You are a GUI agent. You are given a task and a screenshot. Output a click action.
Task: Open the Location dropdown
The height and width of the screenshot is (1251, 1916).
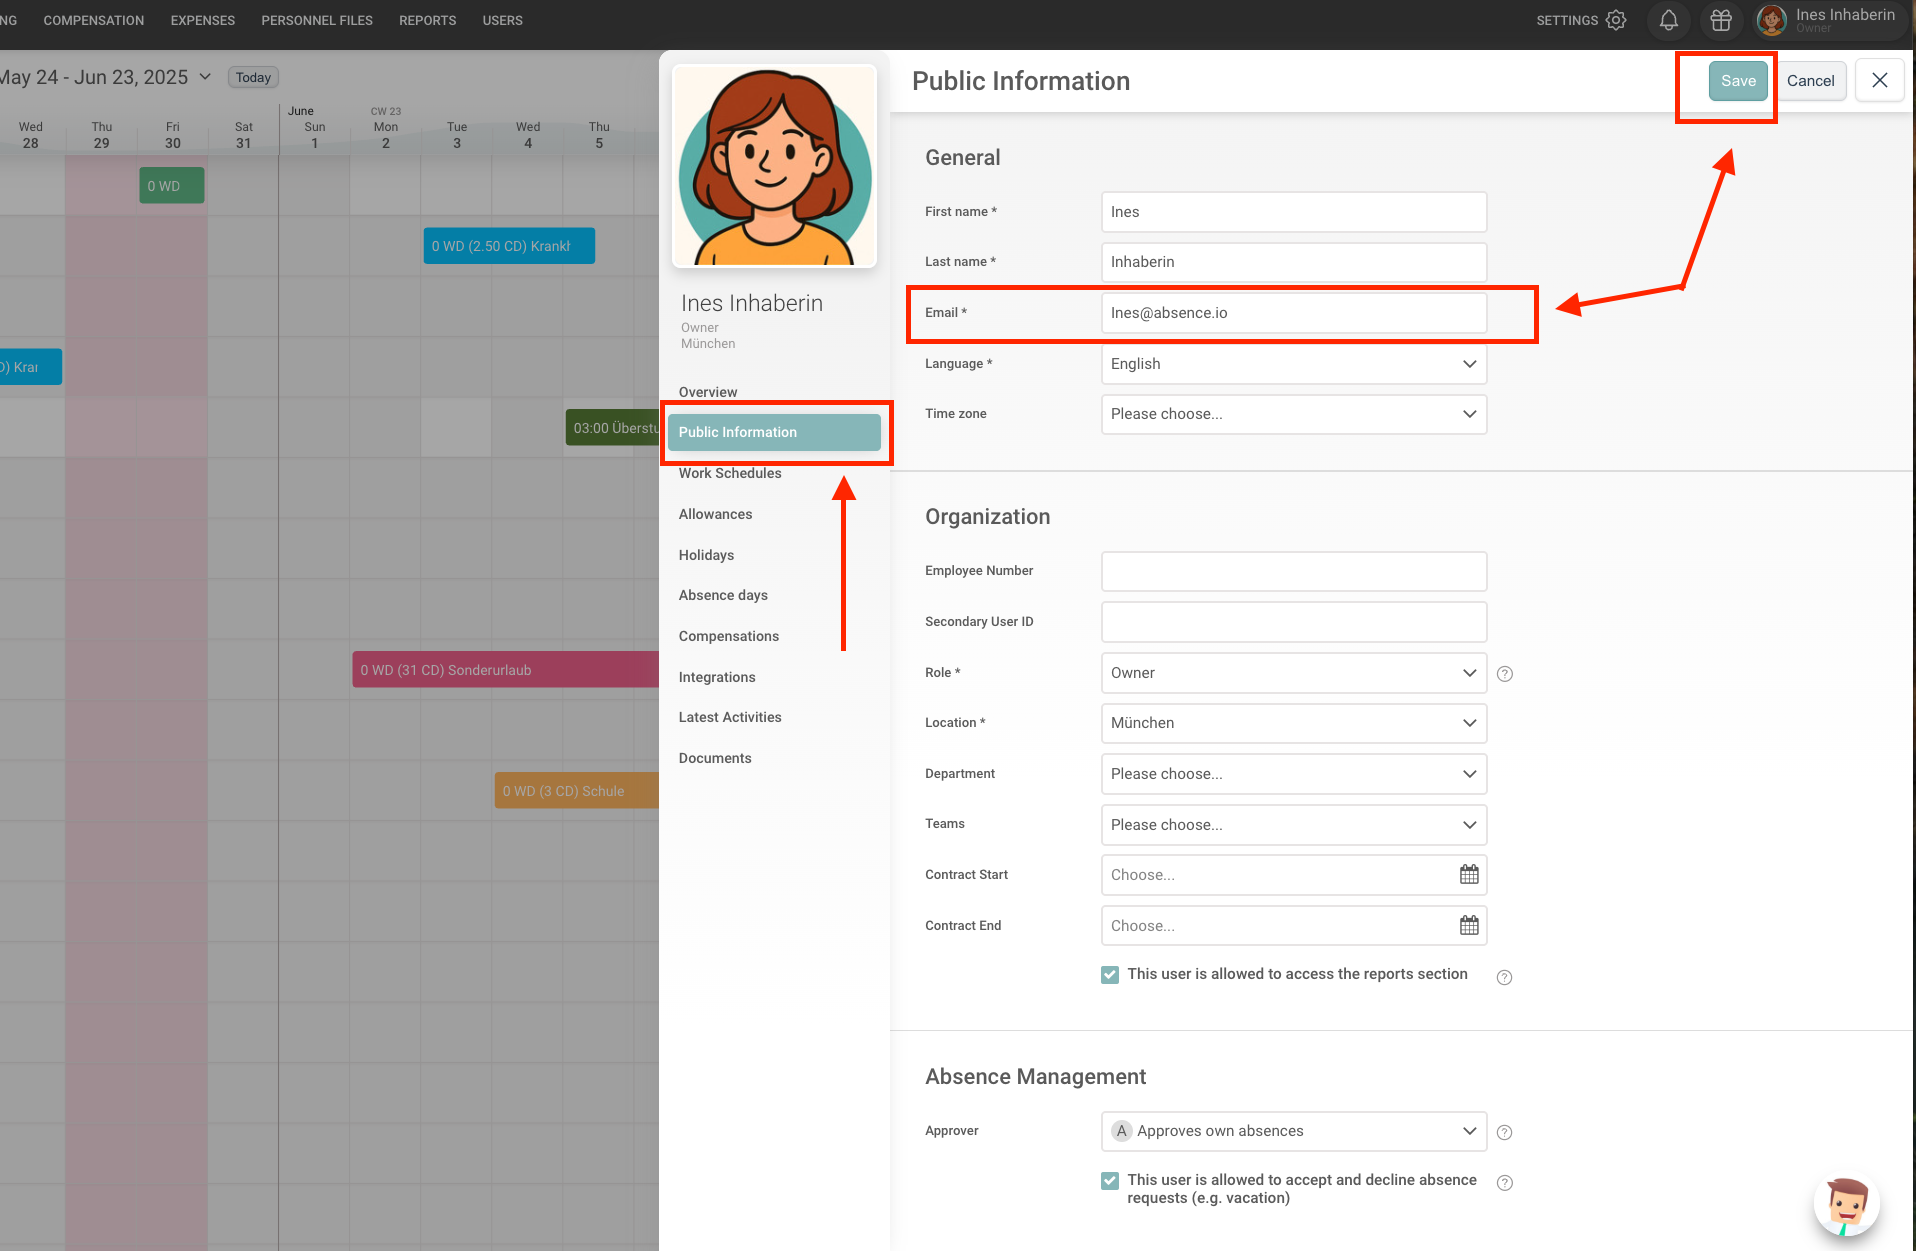point(1294,723)
